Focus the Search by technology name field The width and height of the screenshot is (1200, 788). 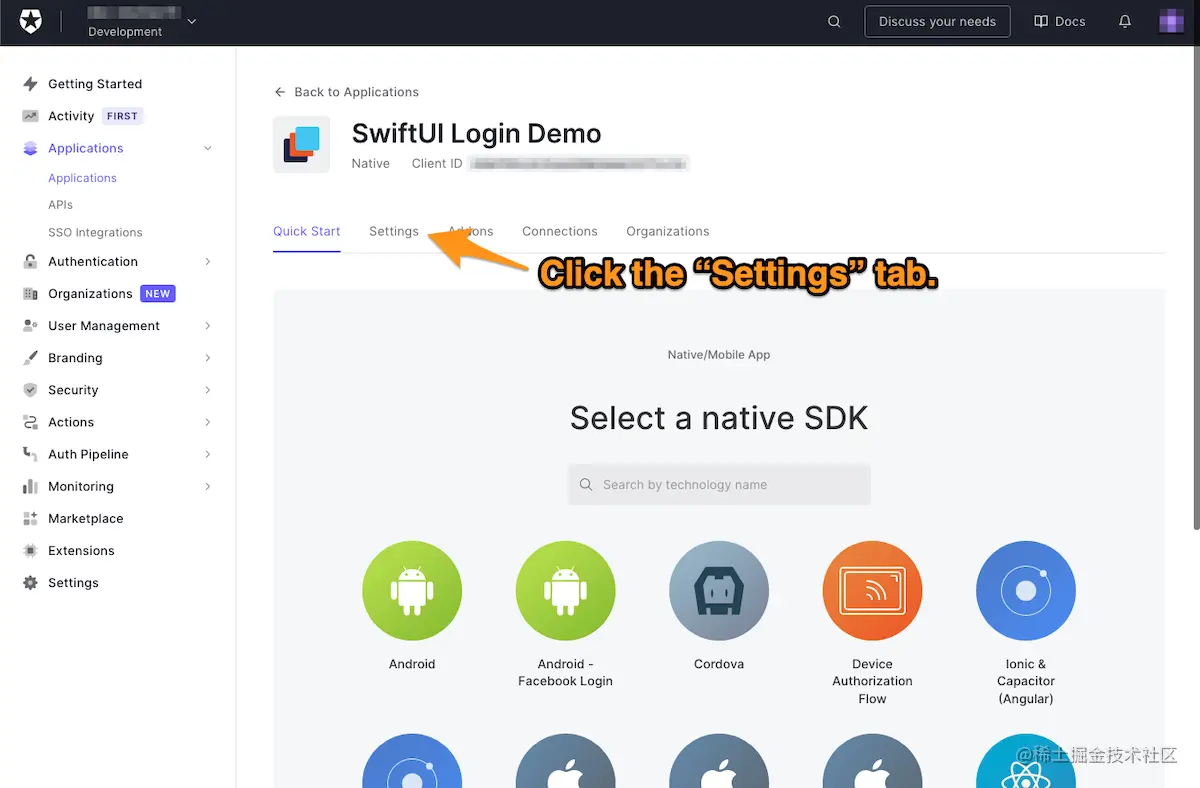(x=720, y=485)
